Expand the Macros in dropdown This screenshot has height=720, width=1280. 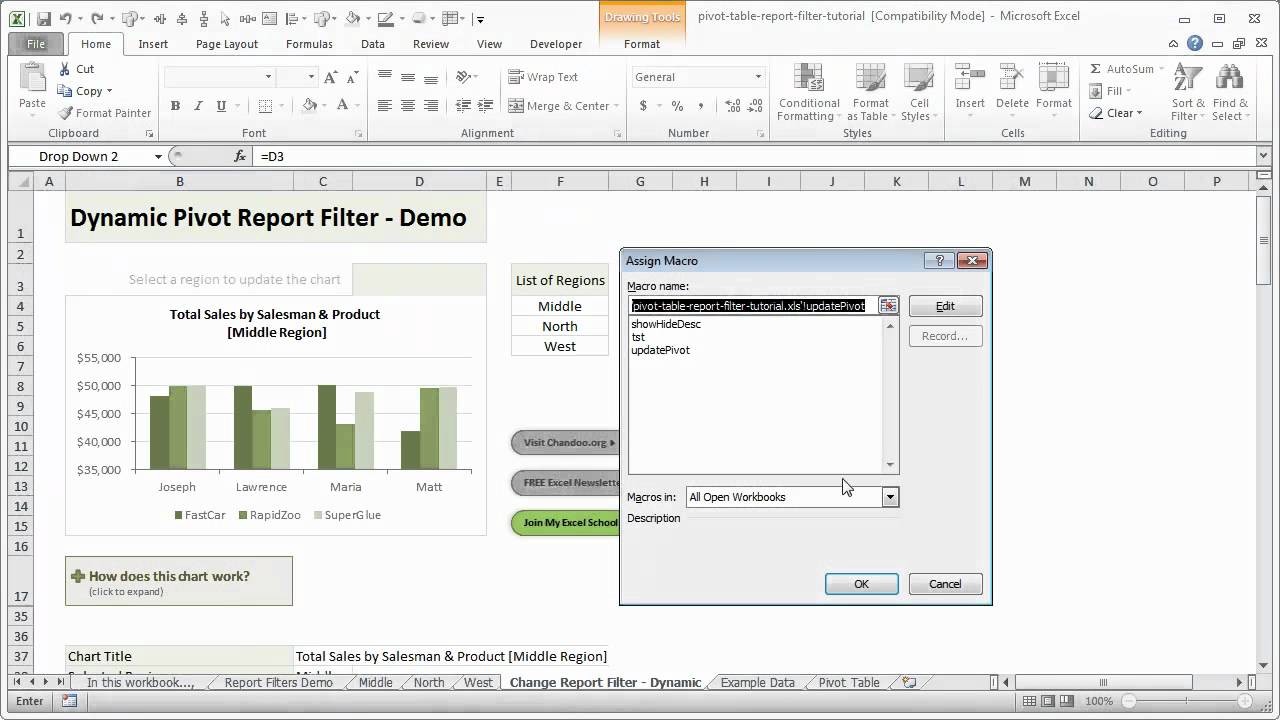(890, 497)
